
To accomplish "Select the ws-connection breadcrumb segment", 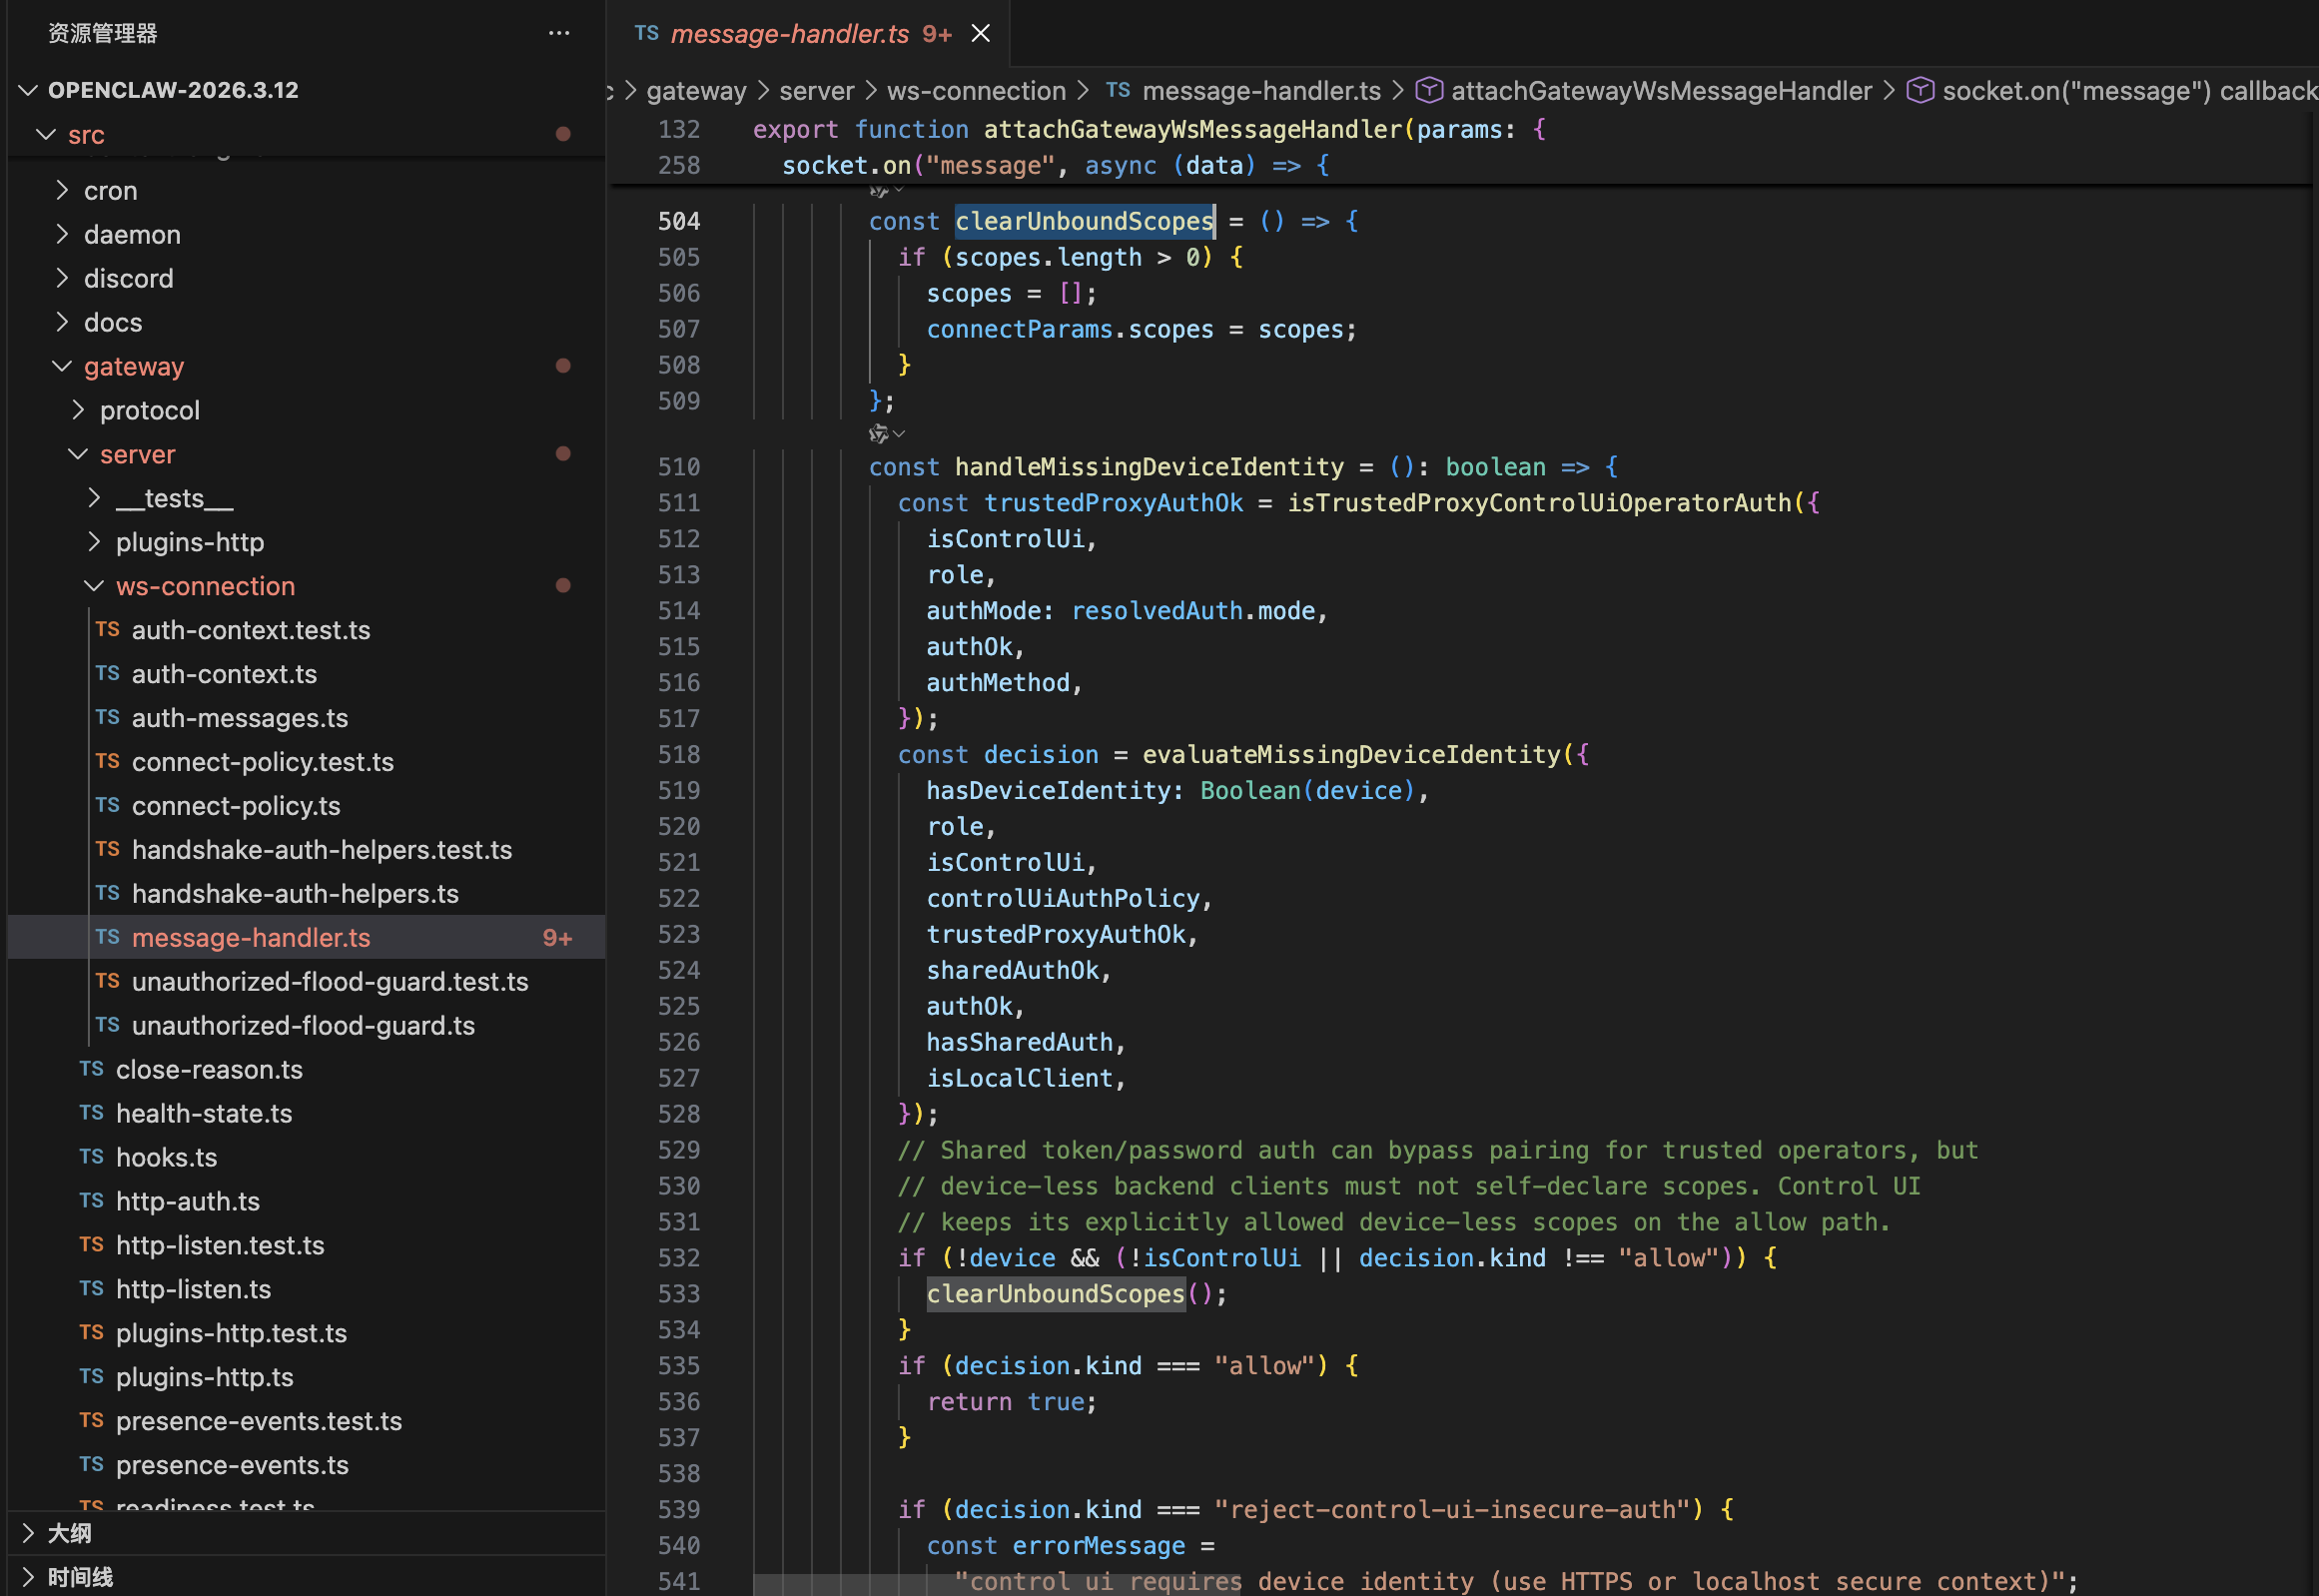I will [x=976, y=91].
